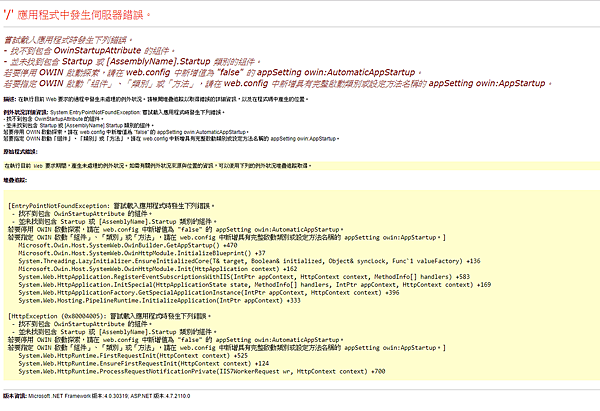Click the 'GetSpecialApplicationInstance' +396 line
This screenshot has height=411, width=600.
point(209,293)
